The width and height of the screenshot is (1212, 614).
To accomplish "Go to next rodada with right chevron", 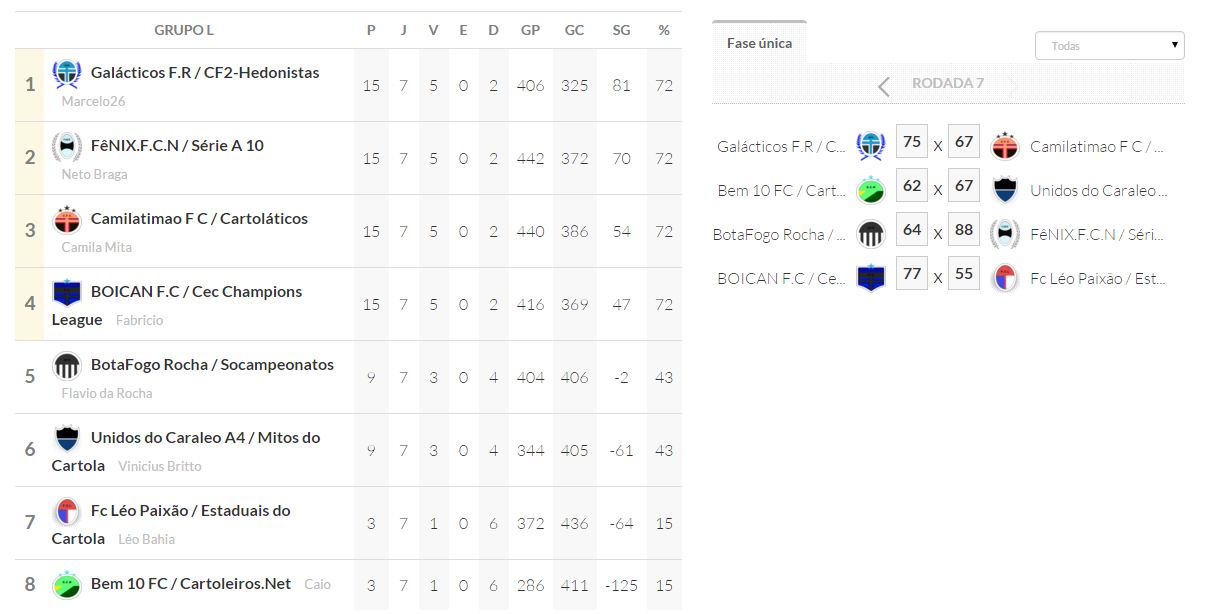I will (1012, 87).
